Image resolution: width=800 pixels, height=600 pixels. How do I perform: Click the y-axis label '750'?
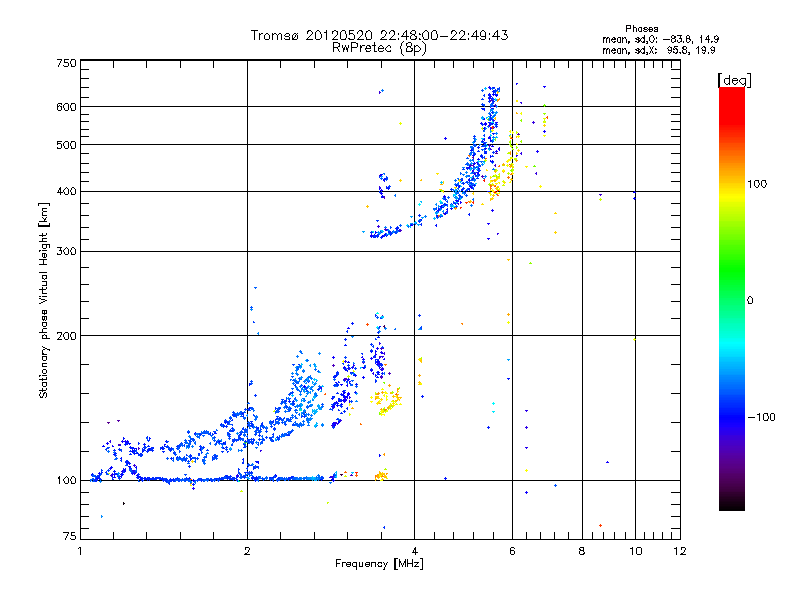pyautogui.click(x=66, y=63)
